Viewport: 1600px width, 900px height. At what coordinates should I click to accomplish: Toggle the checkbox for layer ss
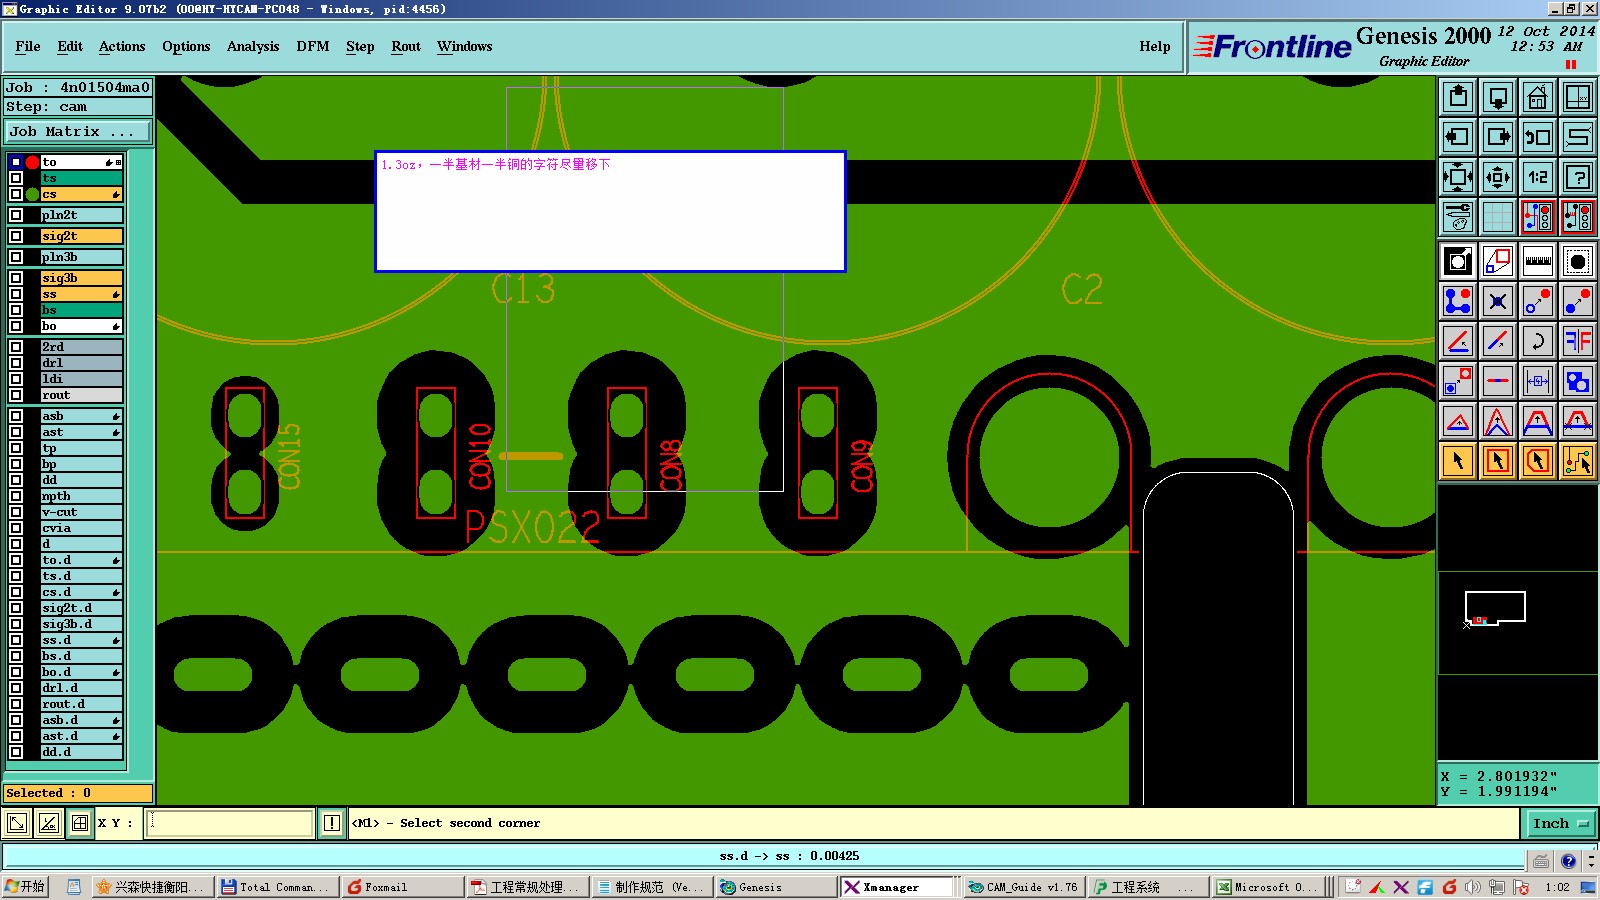point(16,294)
